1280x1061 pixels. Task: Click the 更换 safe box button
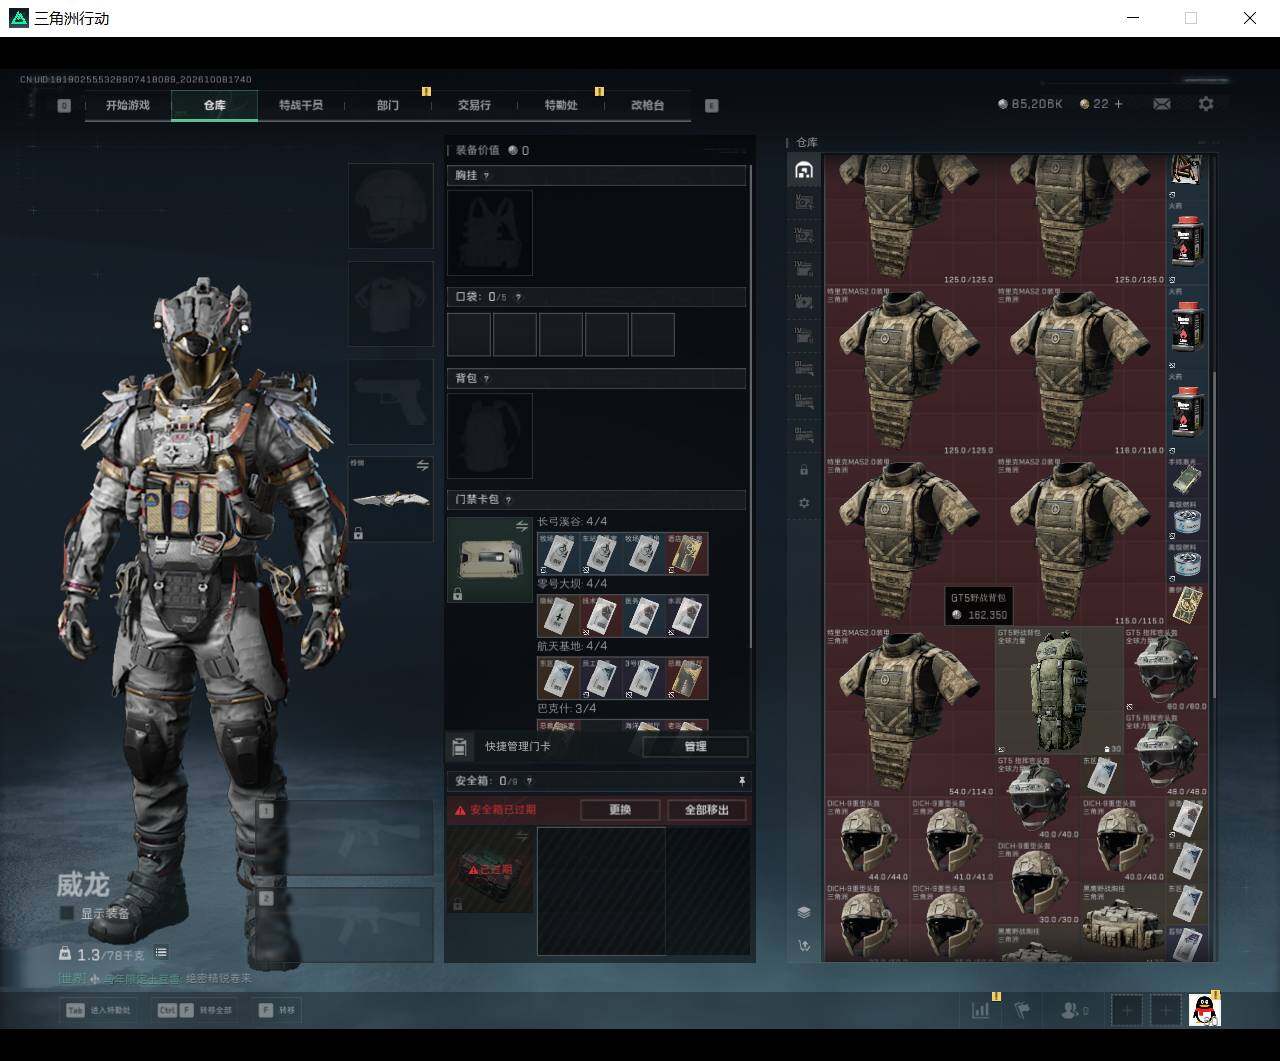coord(620,810)
